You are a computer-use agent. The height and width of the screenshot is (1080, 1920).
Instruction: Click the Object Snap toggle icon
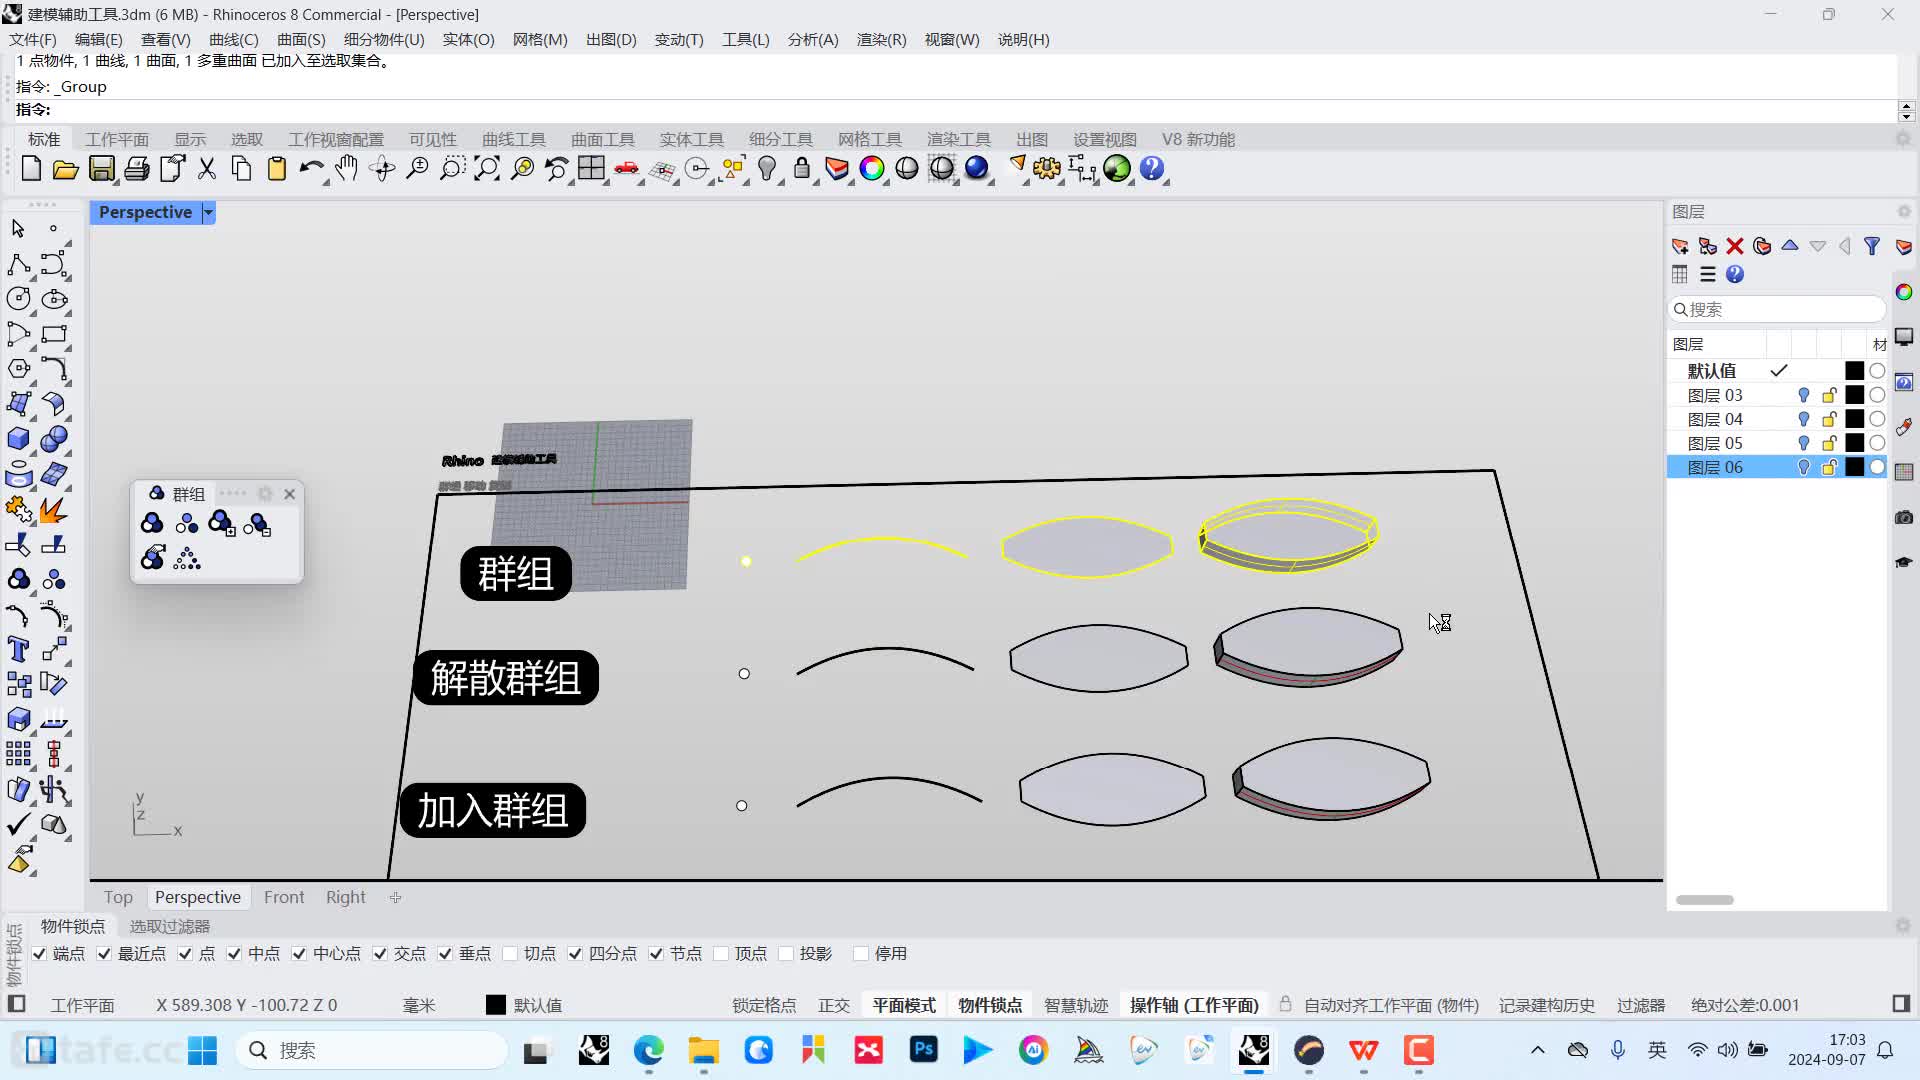pos(989,1005)
